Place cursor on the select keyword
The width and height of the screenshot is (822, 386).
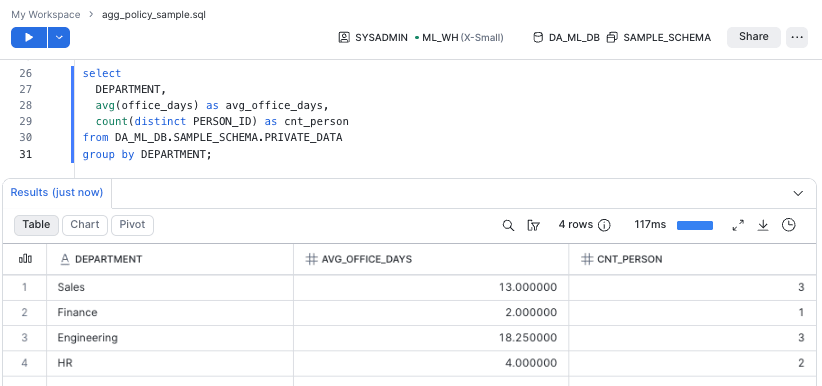[x=102, y=73]
